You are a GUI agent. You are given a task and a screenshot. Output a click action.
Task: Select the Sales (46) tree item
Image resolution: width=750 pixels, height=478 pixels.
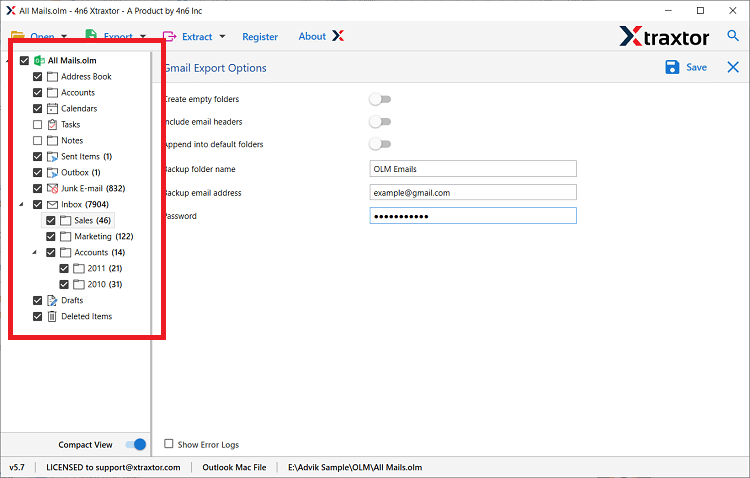coord(92,221)
